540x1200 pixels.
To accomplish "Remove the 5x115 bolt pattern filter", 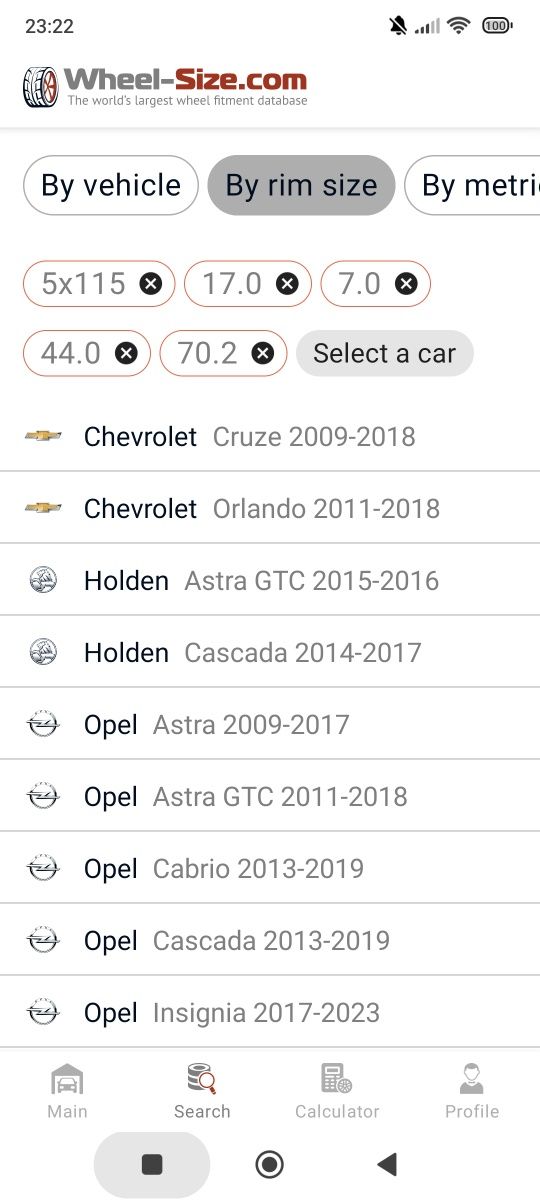I will click(150, 284).
